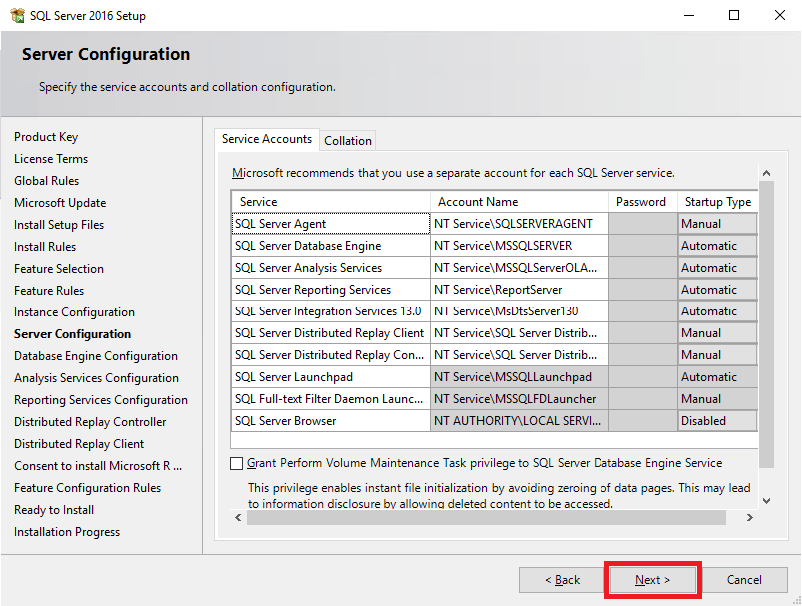Navigate to Database Engine Configuration
Viewport: 802px width, 606px height.
click(x=95, y=355)
